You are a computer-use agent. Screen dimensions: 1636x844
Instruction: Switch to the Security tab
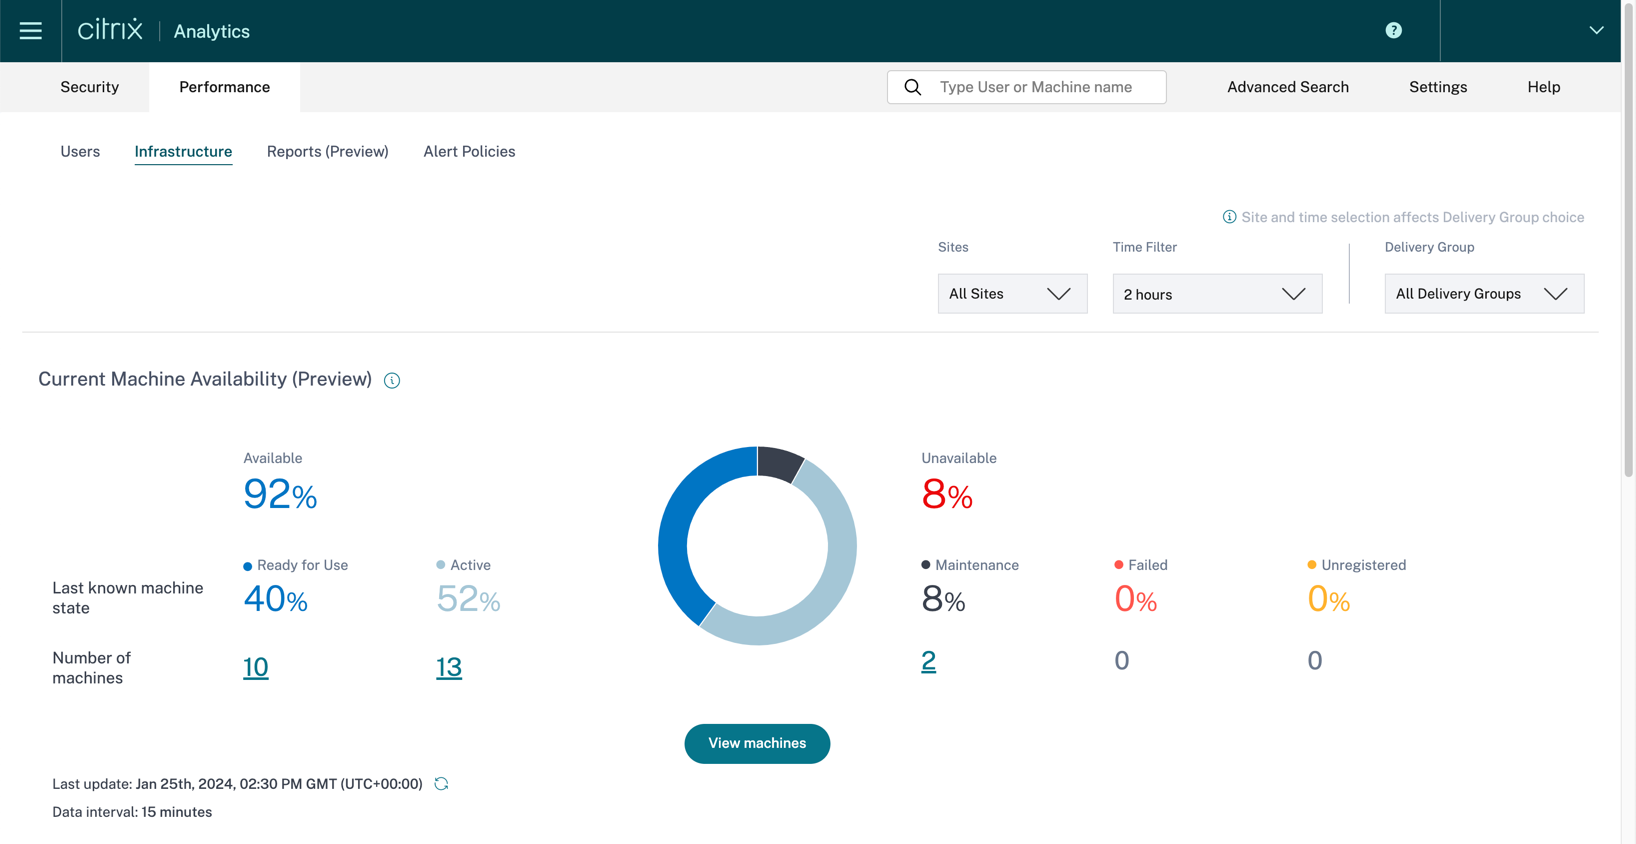(x=89, y=87)
